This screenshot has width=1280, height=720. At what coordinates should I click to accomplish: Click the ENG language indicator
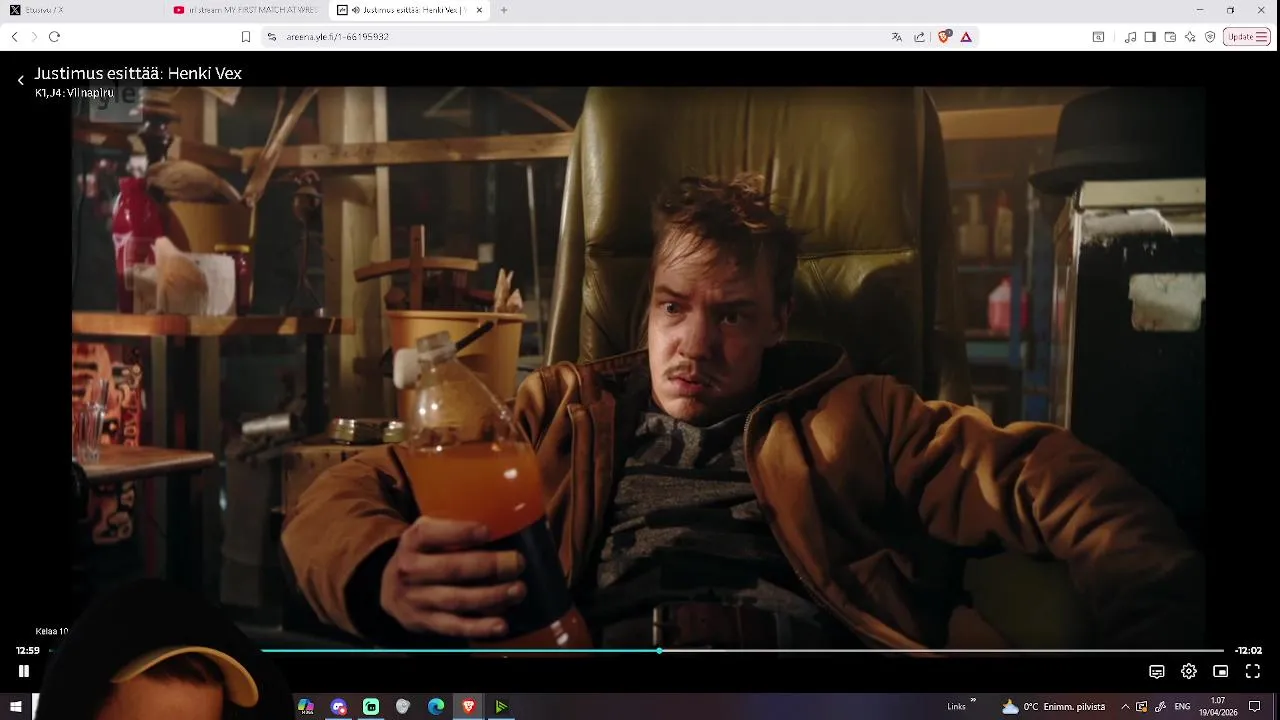[1182, 707]
